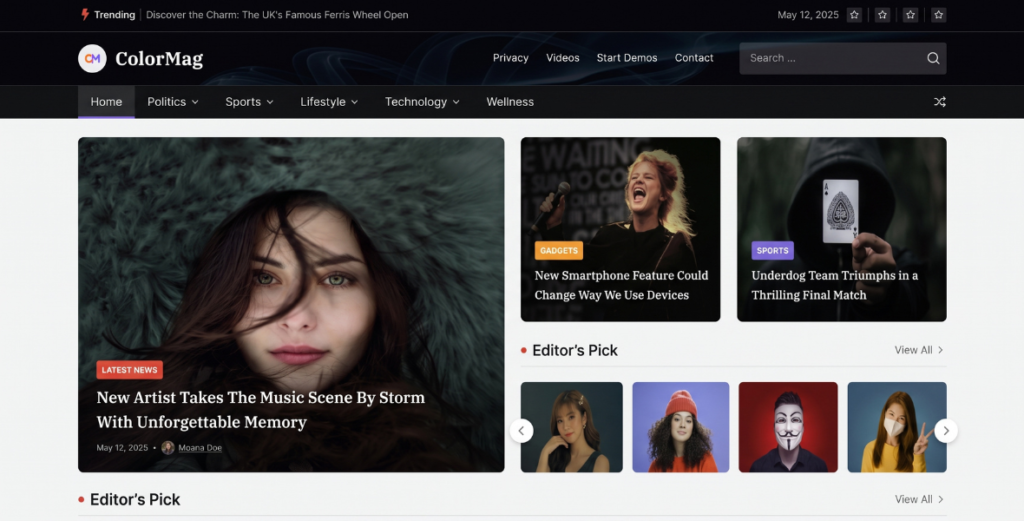Expand the Politics menu chevron
The height and width of the screenshot is (521, 1024).
coord(195,103)
